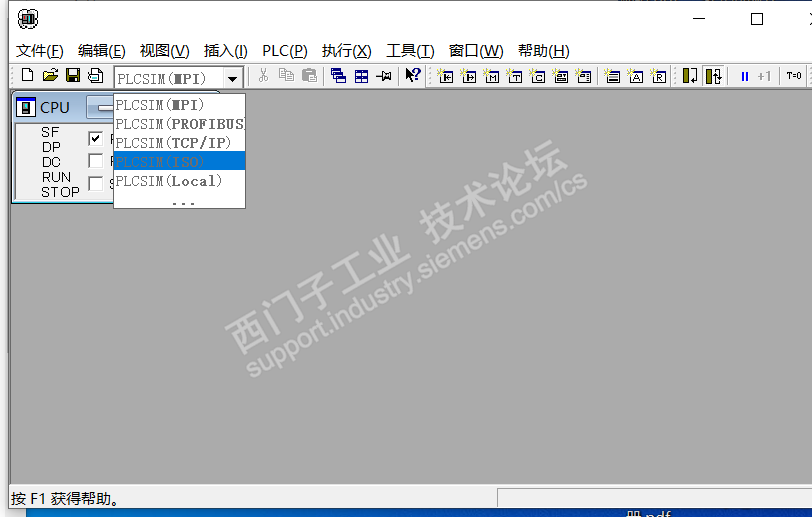Click the DC indicator label
The height and width of the screenshot is (517, 812).
point(51,162)
